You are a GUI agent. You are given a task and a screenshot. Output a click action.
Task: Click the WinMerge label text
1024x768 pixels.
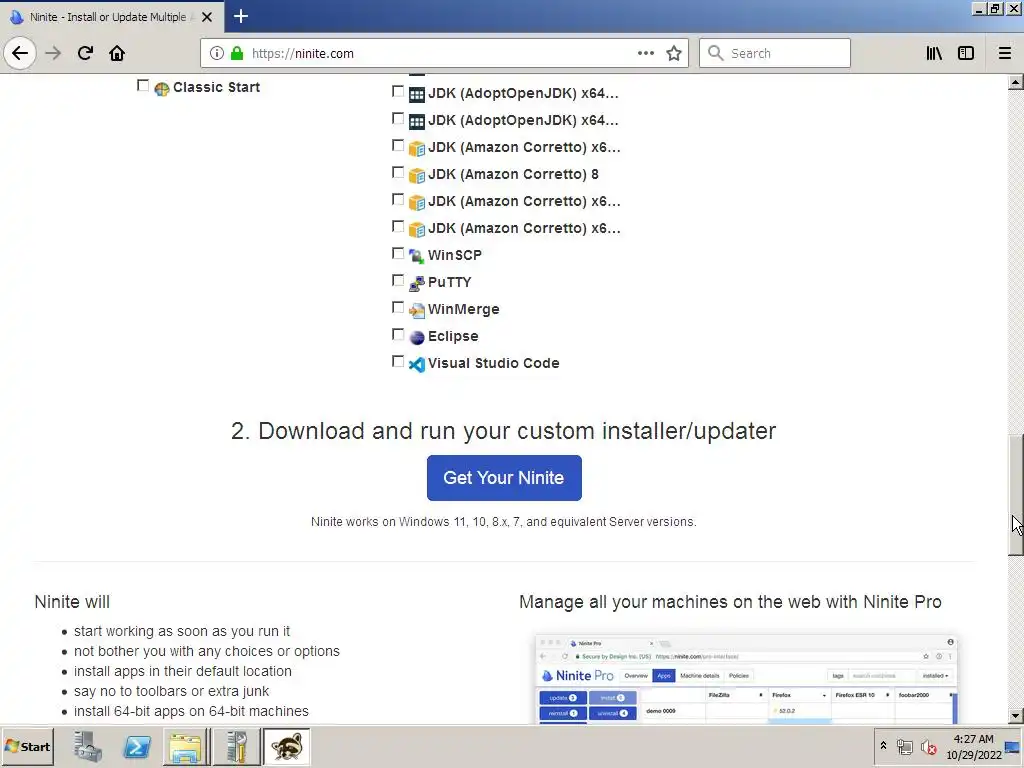tap(464, 309)
